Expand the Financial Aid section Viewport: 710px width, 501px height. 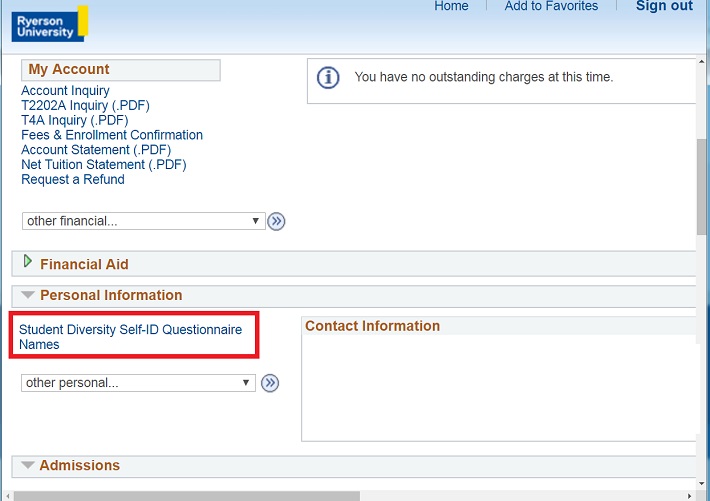pyautogui.click(x=28, y=263)
